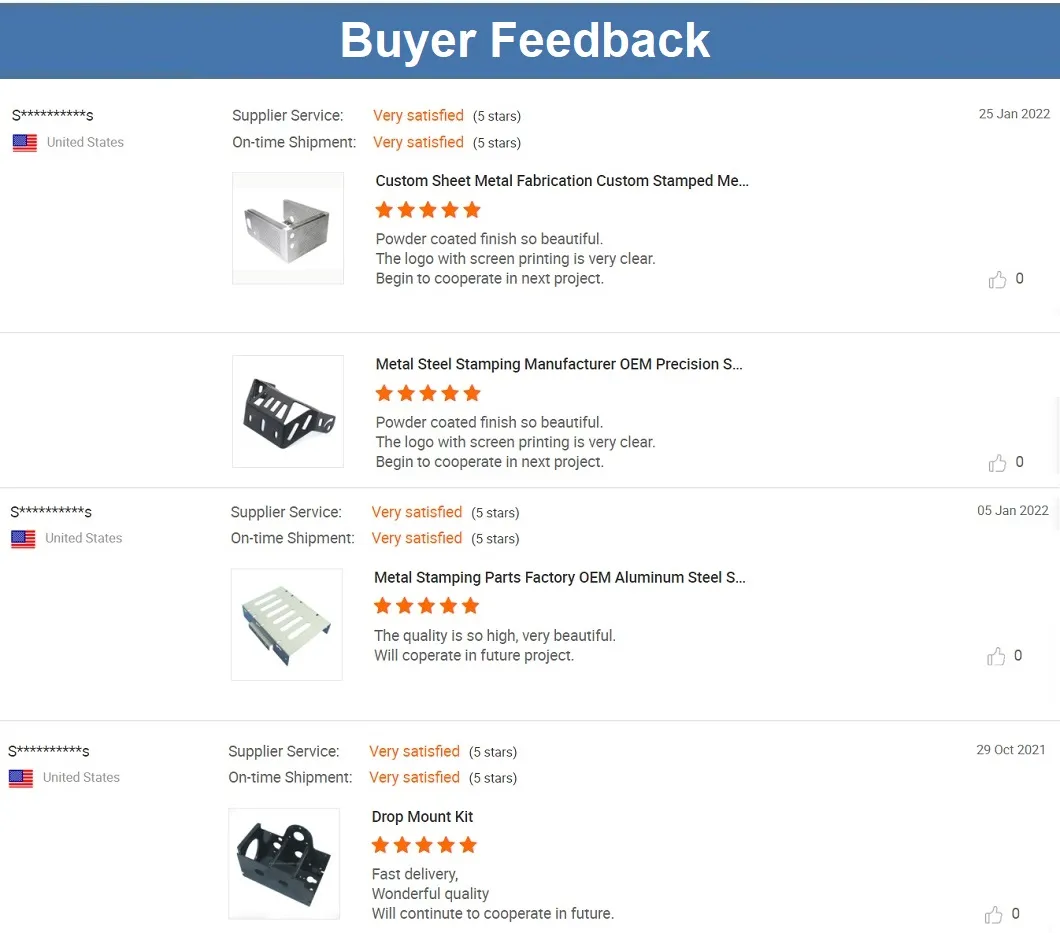This screenshot has width=1060, height=933.
Task: Click the thumbs up icon beside the Drop Mount Kit review
Action: click(993, 914)
